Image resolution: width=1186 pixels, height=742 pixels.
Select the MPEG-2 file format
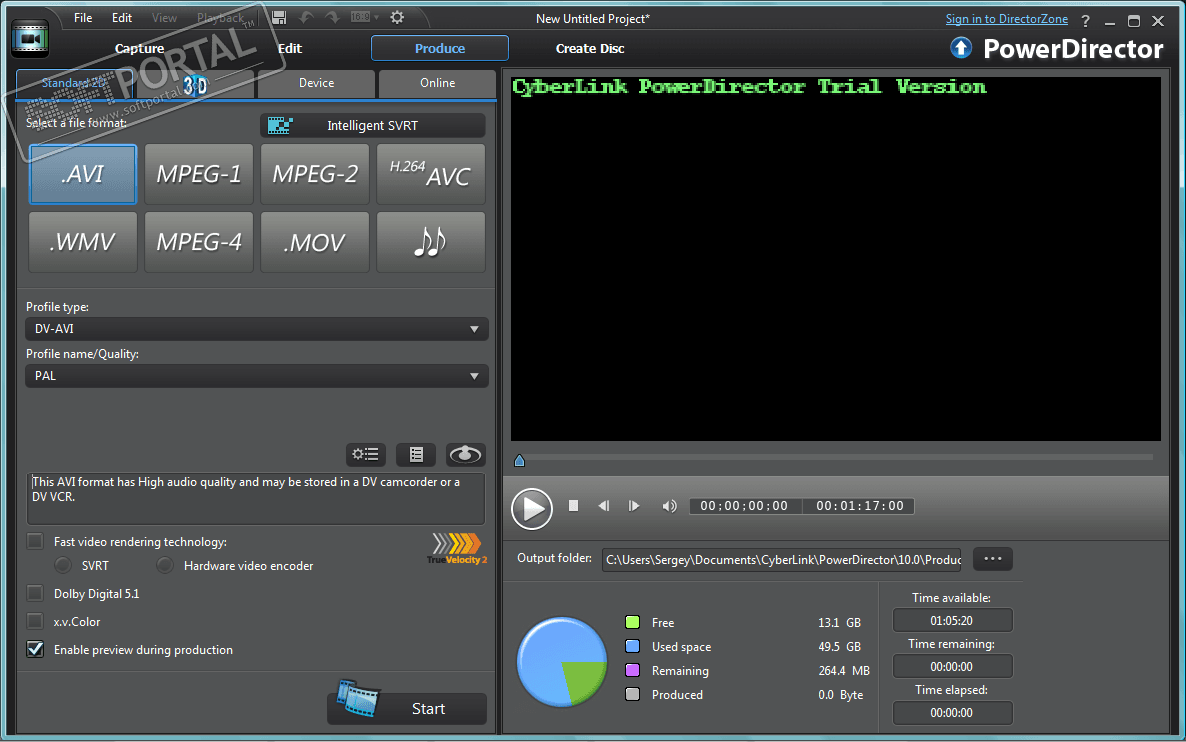tap(315, 174)
